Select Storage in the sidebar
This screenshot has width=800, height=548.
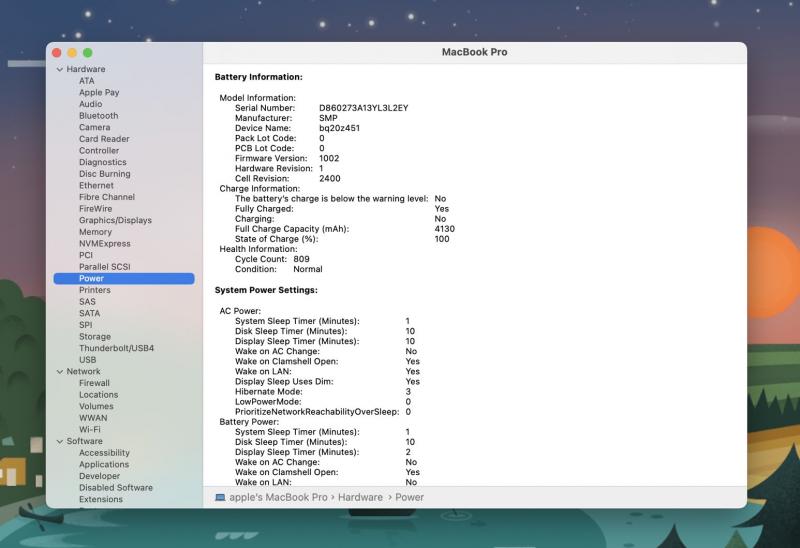point(95,337)
